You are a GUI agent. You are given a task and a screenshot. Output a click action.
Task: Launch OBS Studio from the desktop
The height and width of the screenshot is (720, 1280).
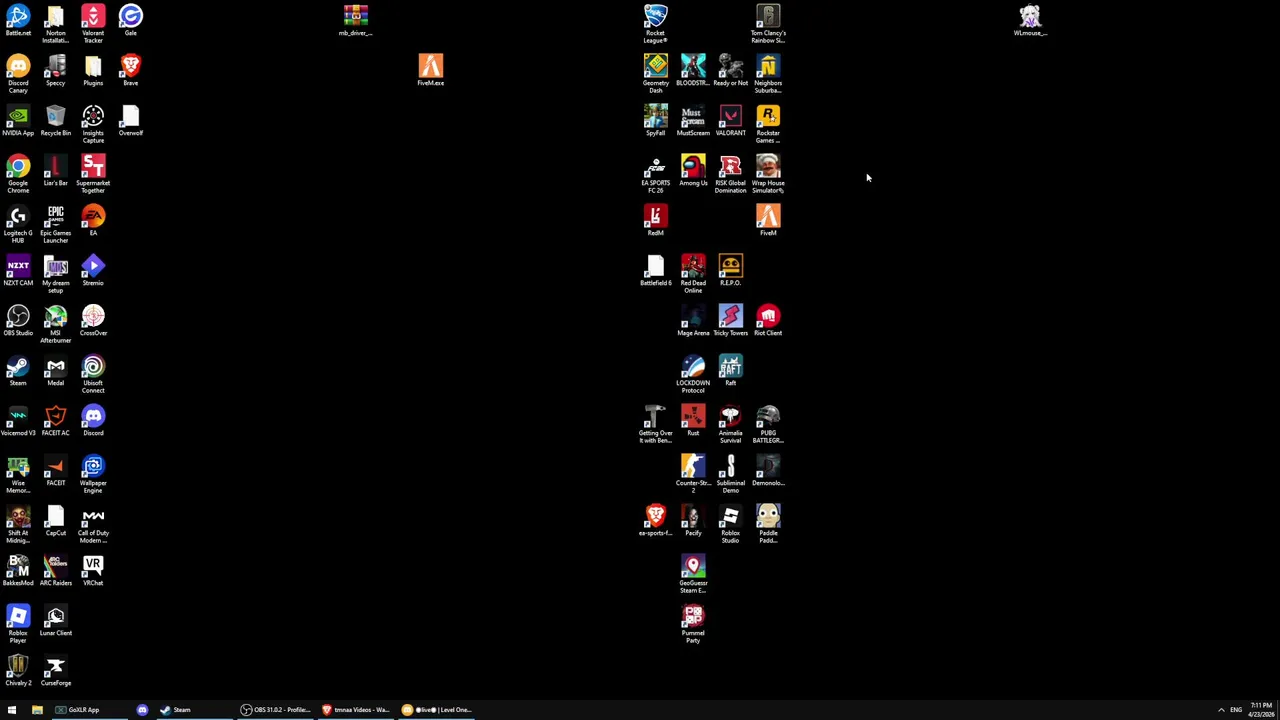[18, 321]
